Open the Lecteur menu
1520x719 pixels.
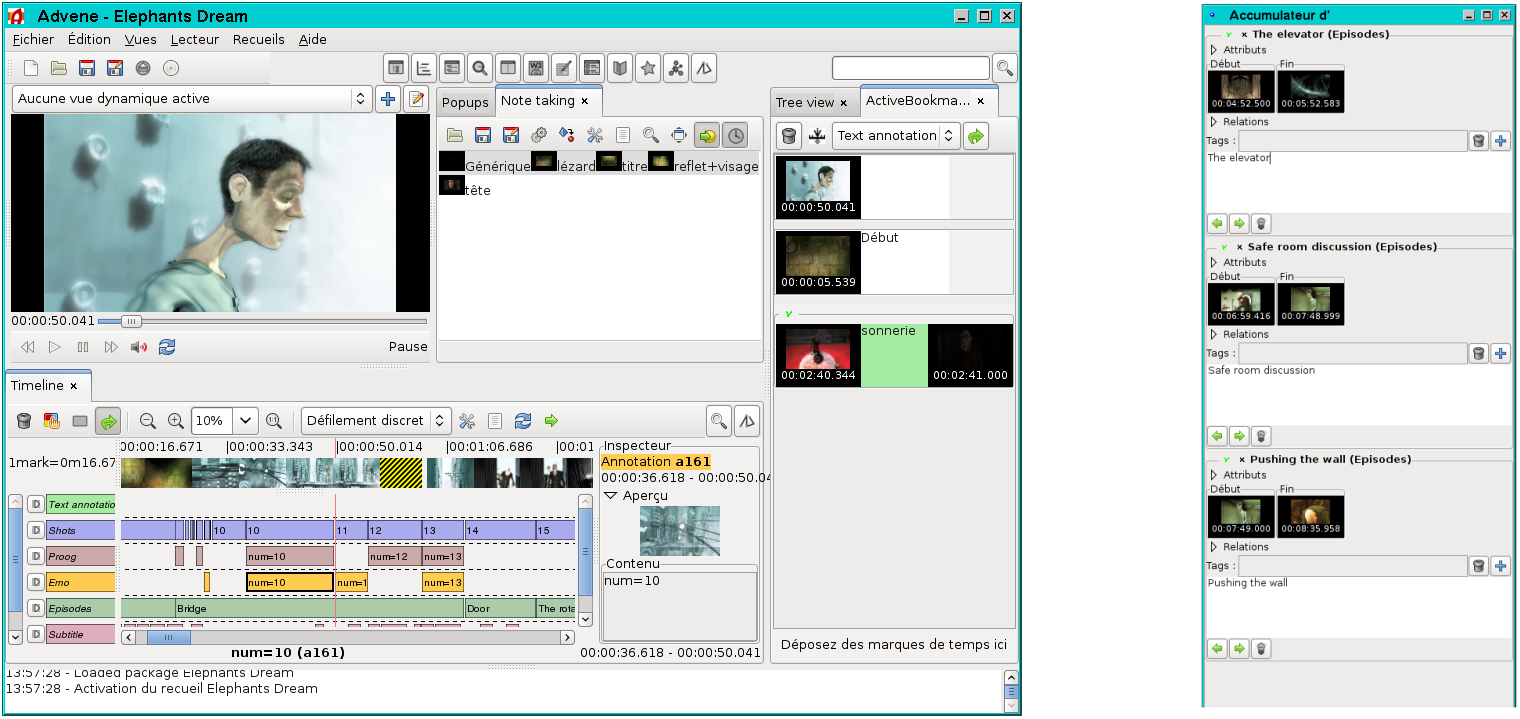tap(194, 40)
